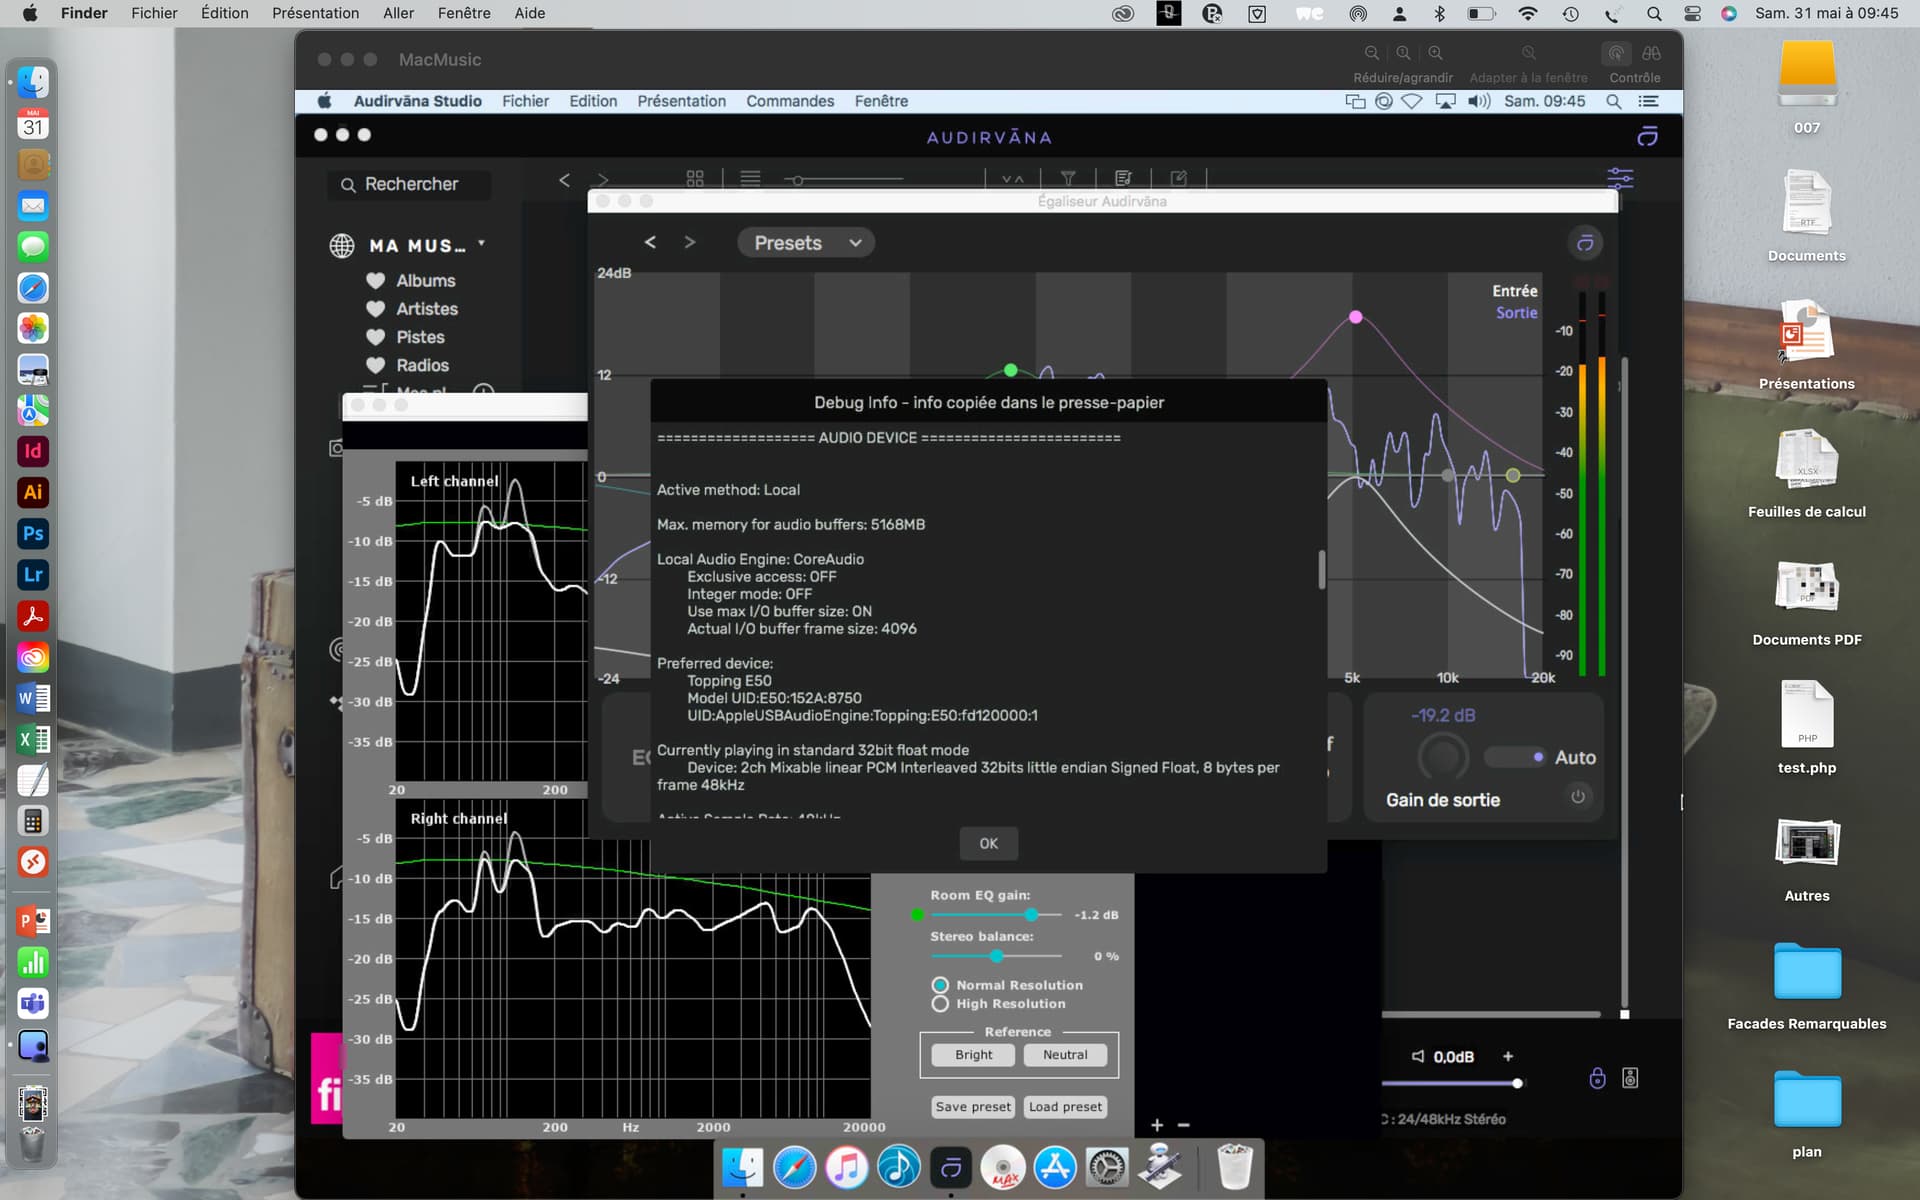Image resolution: width=1920 pixels, height=1200 pixels.
Task: Open the Audirvana settings sliders icon
Action: (x=1620, y=179)
